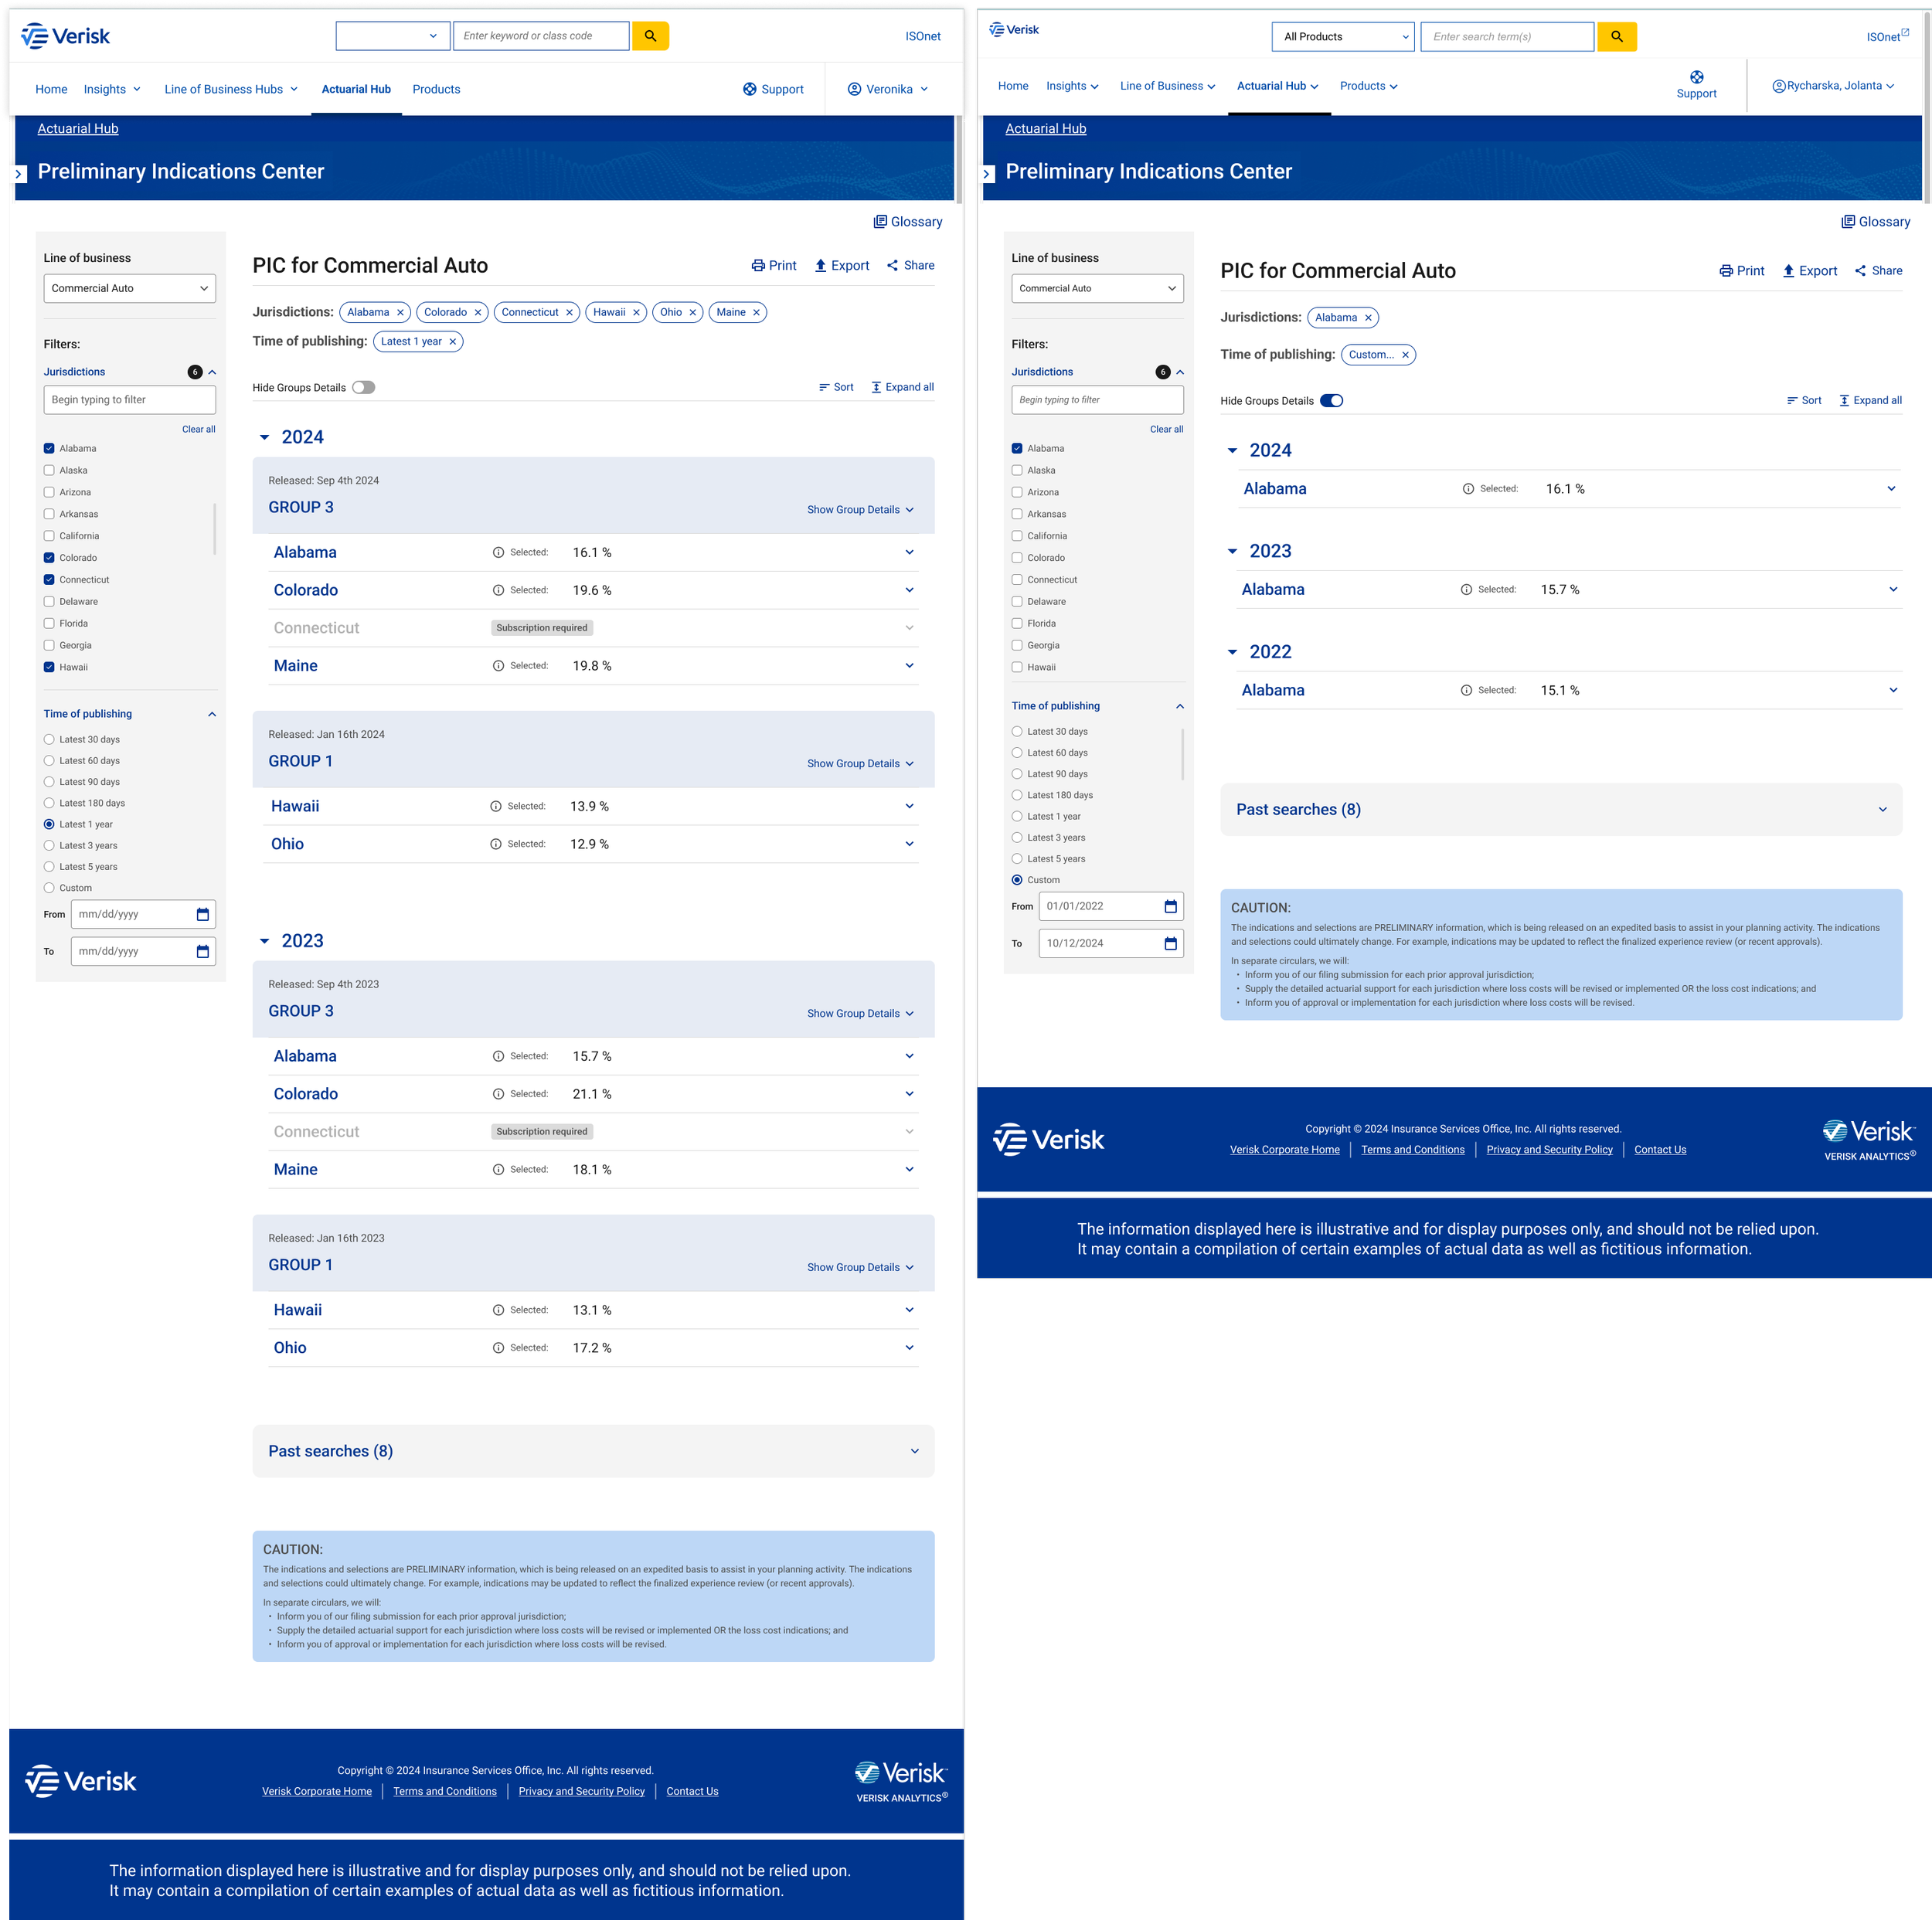Click Clear all in the left jurisdictions filter
The width and height of the screenshot is (1932, 1920).
[198, 429]
